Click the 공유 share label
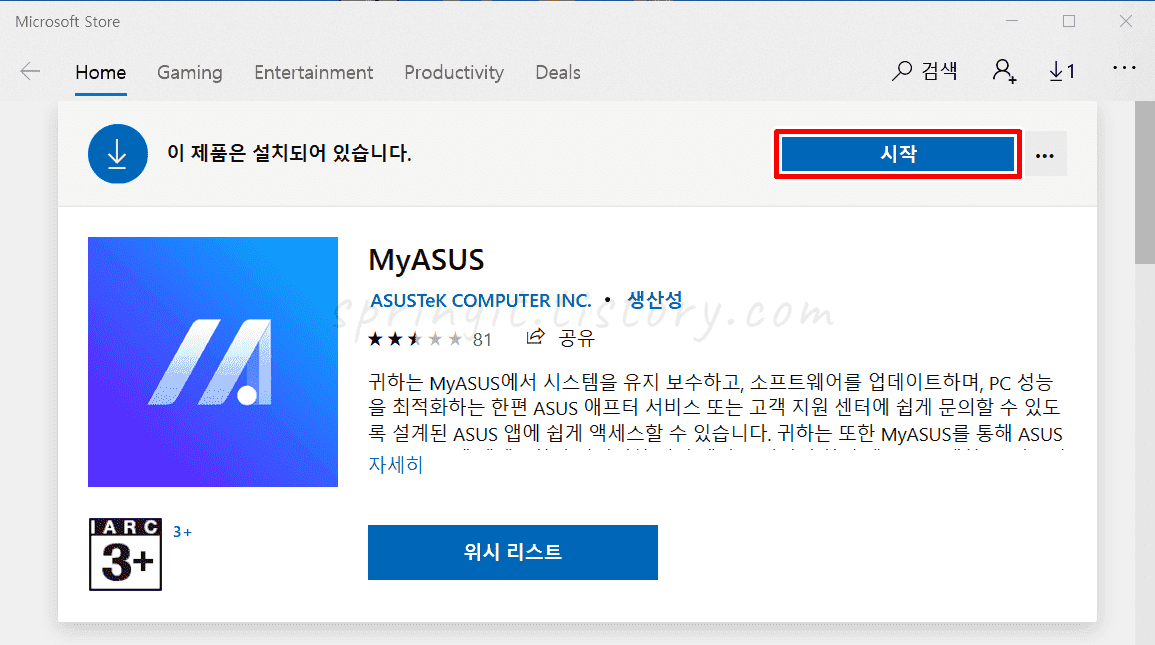1155x645 pixels. [576, 338]
